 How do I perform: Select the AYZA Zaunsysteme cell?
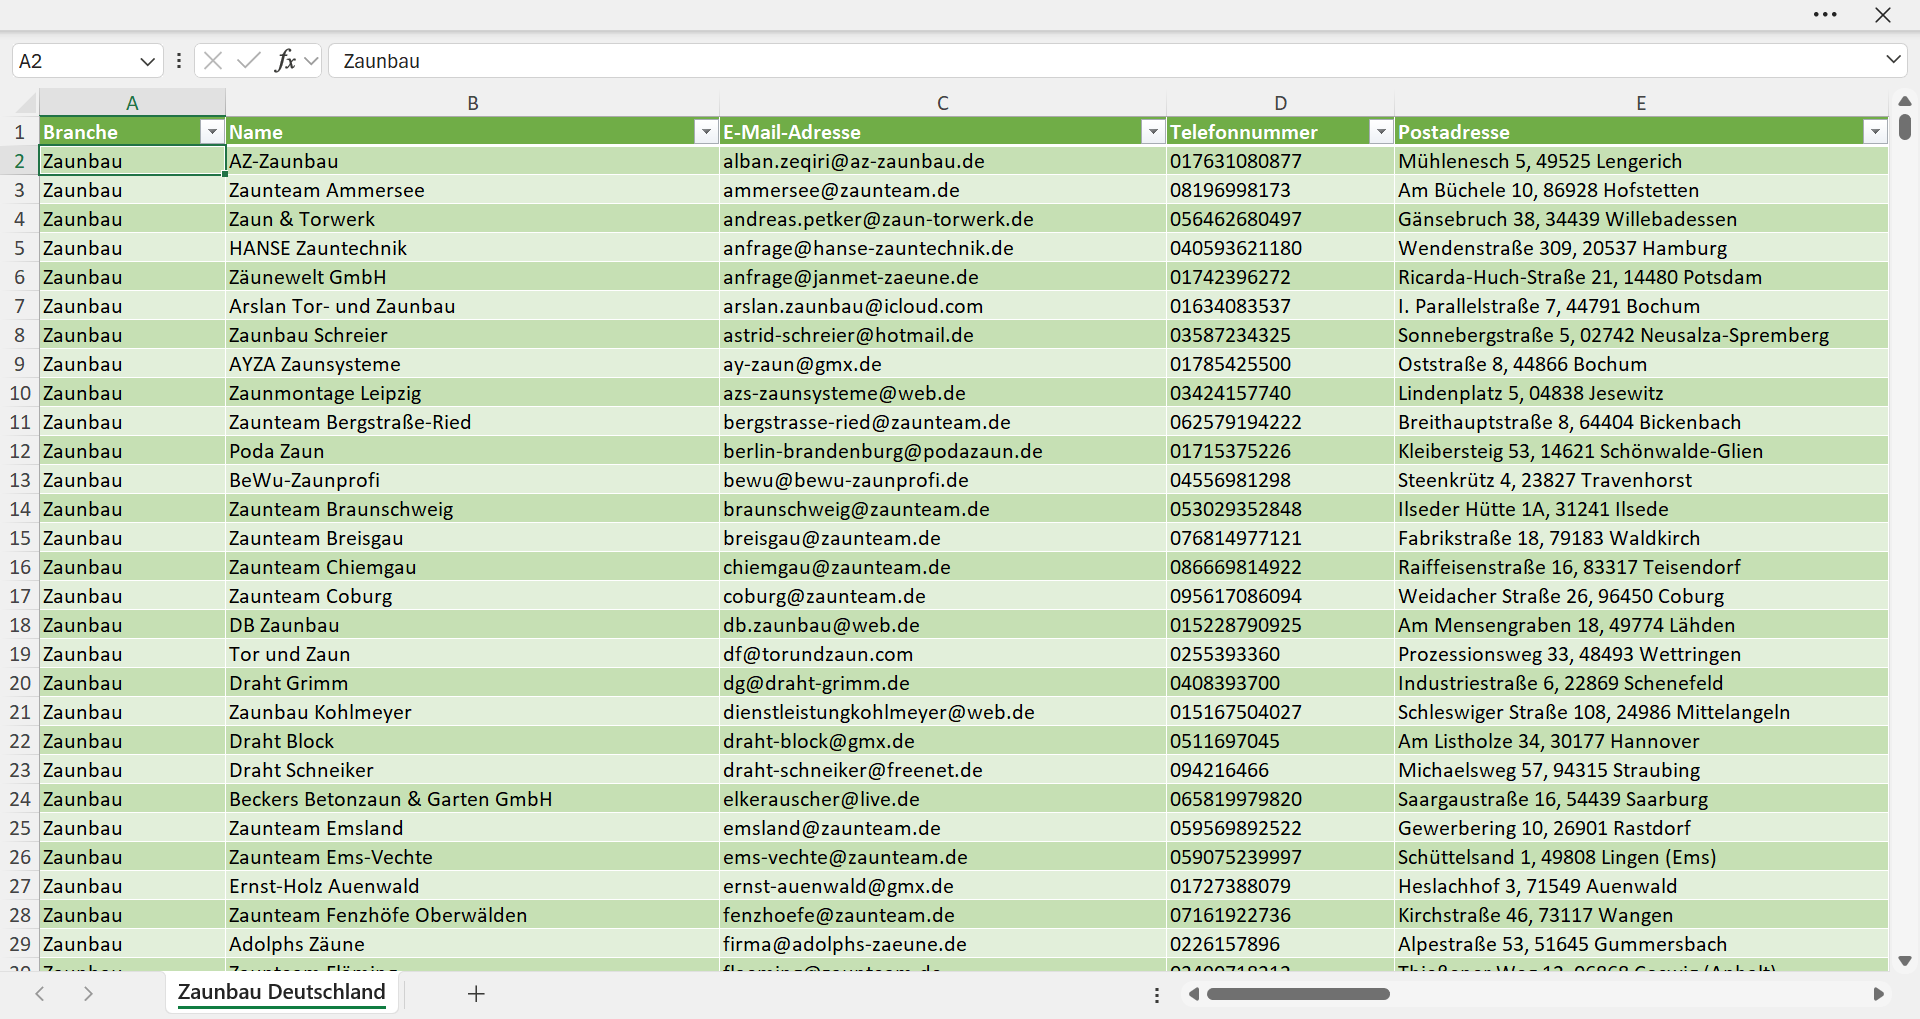tap(472, 364)
